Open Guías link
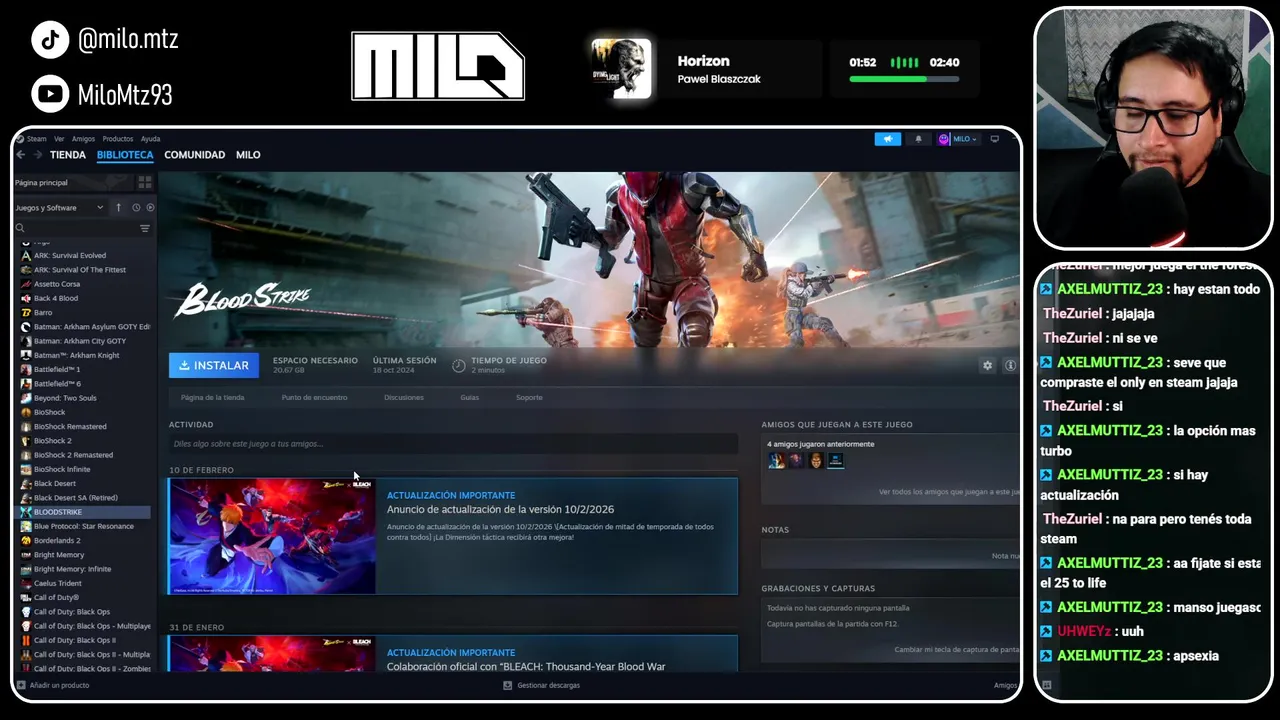Image resolution: width=1280 pixels, height=720 pixels. (469, 398)
